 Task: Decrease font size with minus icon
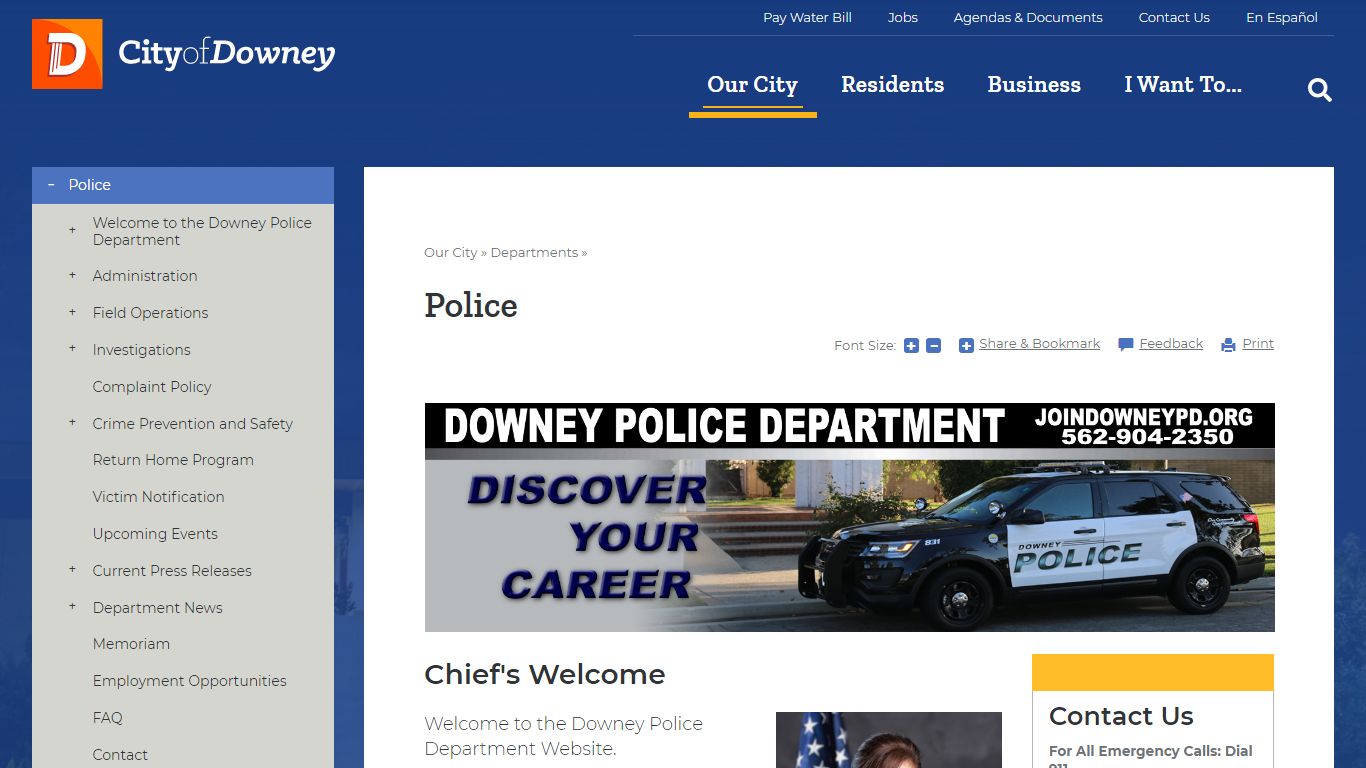tap(933, 345)
